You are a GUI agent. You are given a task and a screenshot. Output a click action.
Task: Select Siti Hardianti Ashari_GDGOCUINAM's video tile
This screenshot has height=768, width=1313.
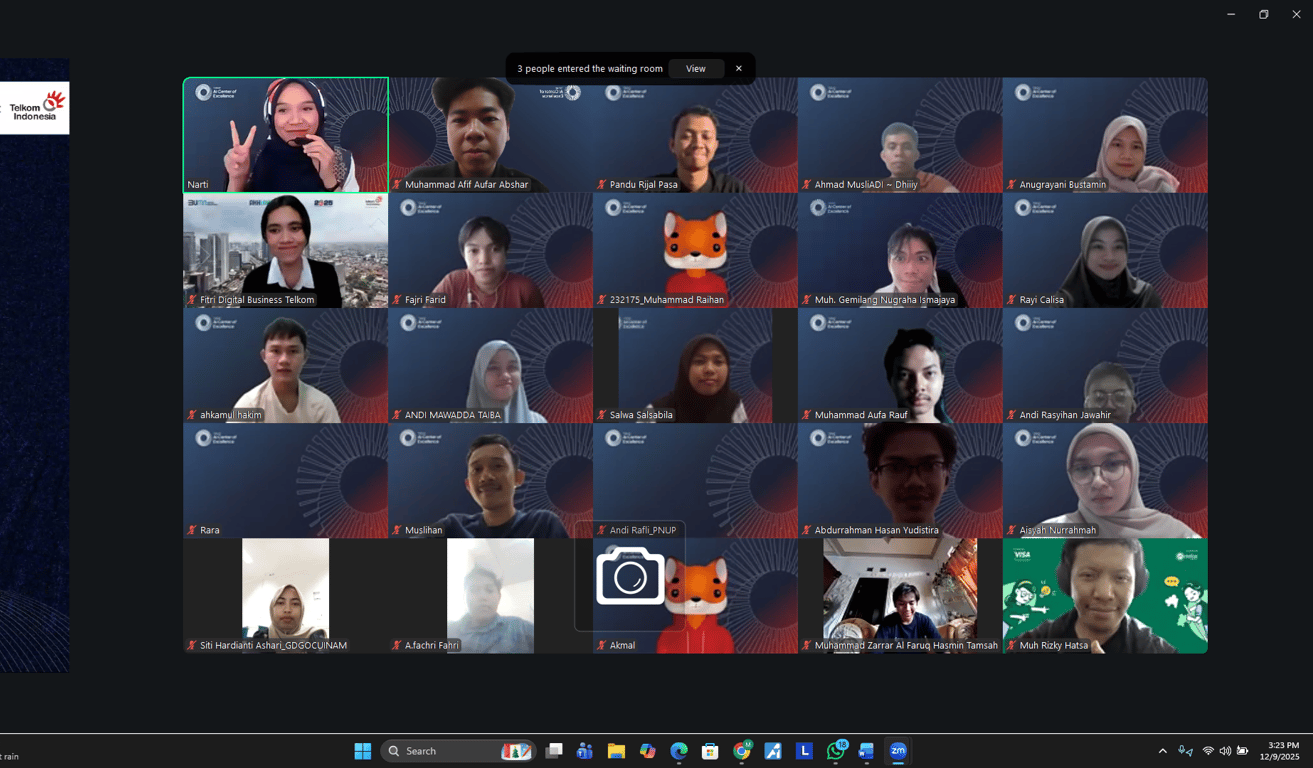point(285,596)
